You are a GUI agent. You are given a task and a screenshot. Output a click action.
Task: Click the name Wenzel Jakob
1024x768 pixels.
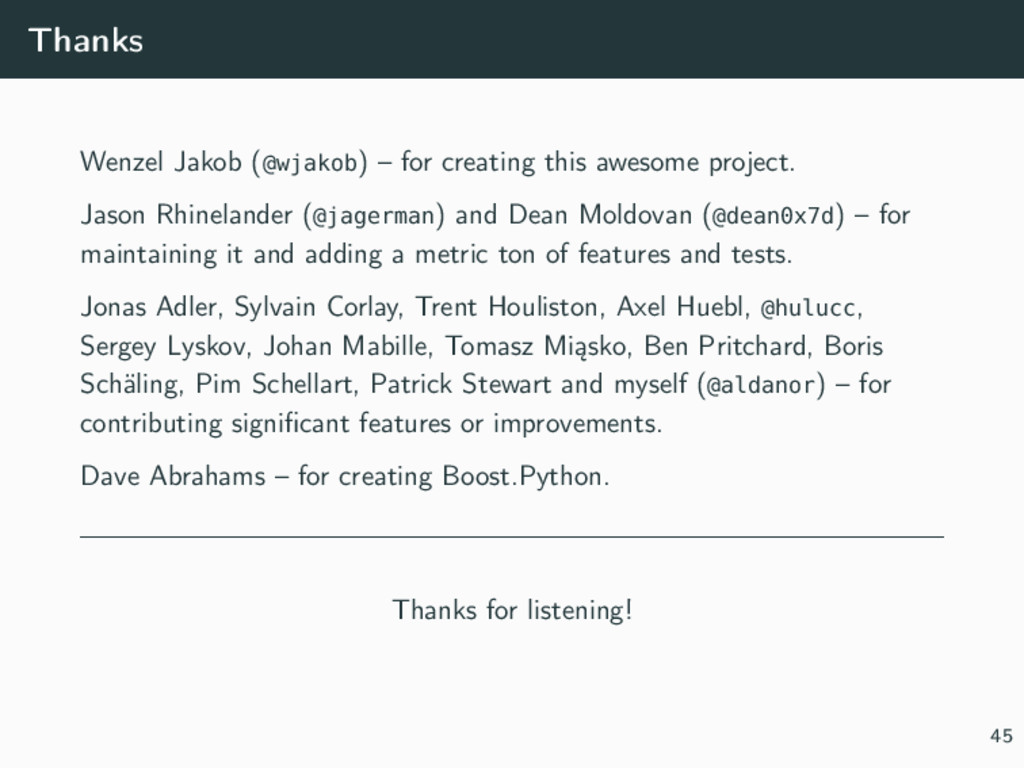click(161, 162)
